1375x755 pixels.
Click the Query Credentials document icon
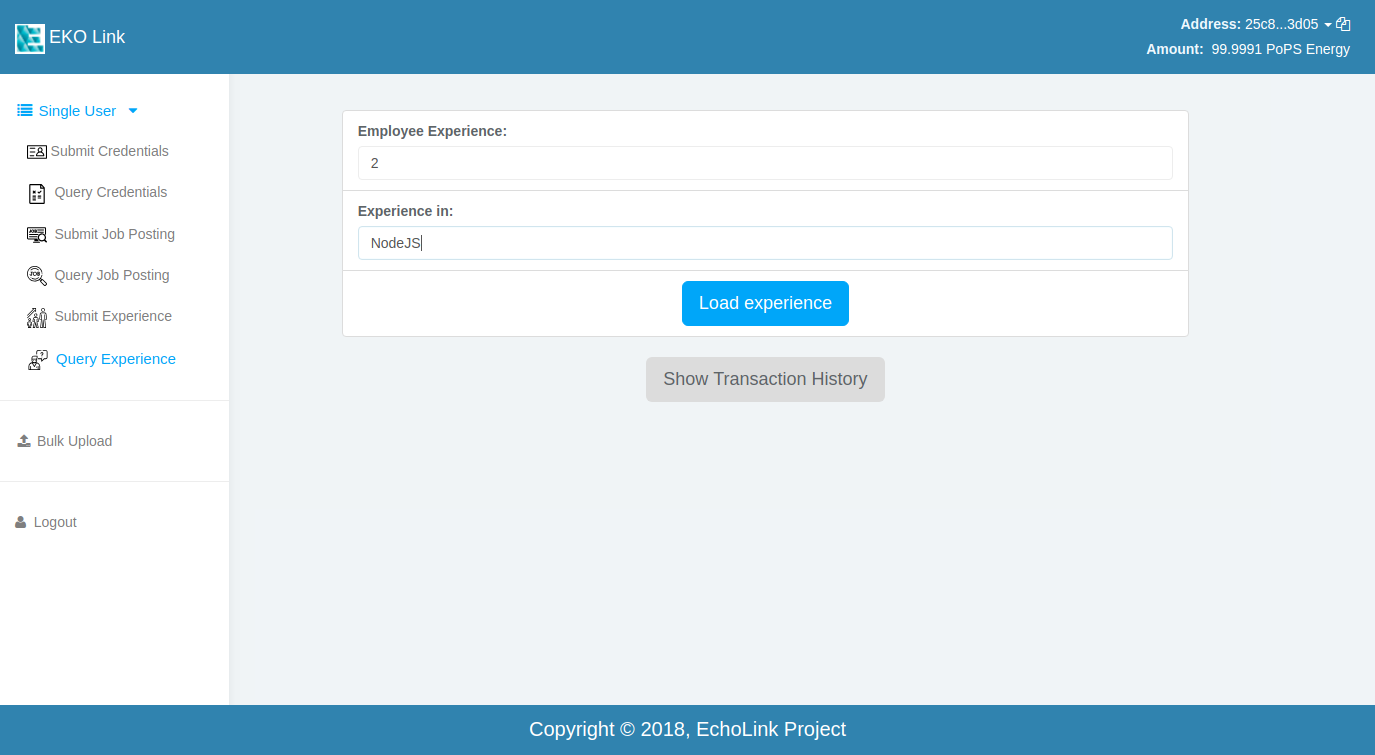point(37,194)
